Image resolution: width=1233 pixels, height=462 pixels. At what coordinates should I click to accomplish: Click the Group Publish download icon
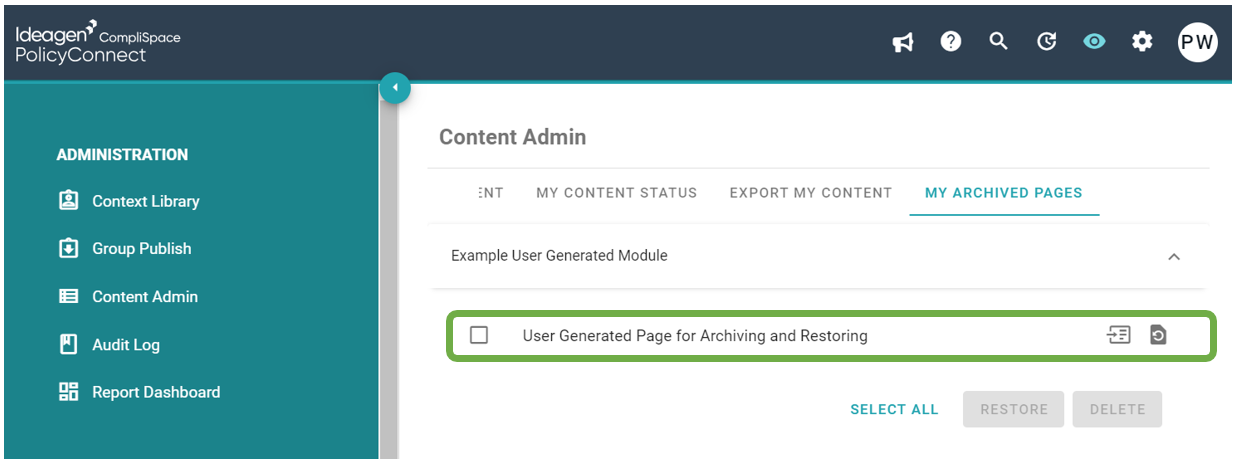click(68, 248)
